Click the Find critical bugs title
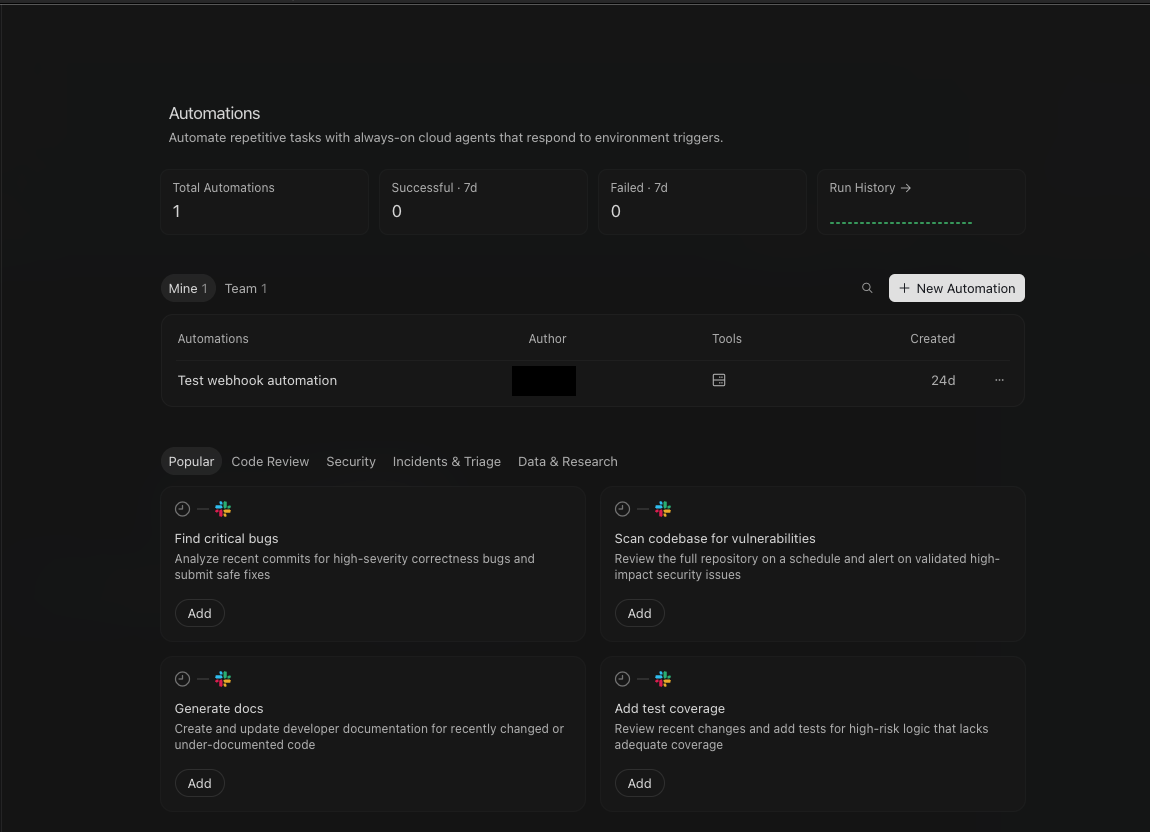The height and width of the screenshot is (832, 1150). [x=227, y=539]
